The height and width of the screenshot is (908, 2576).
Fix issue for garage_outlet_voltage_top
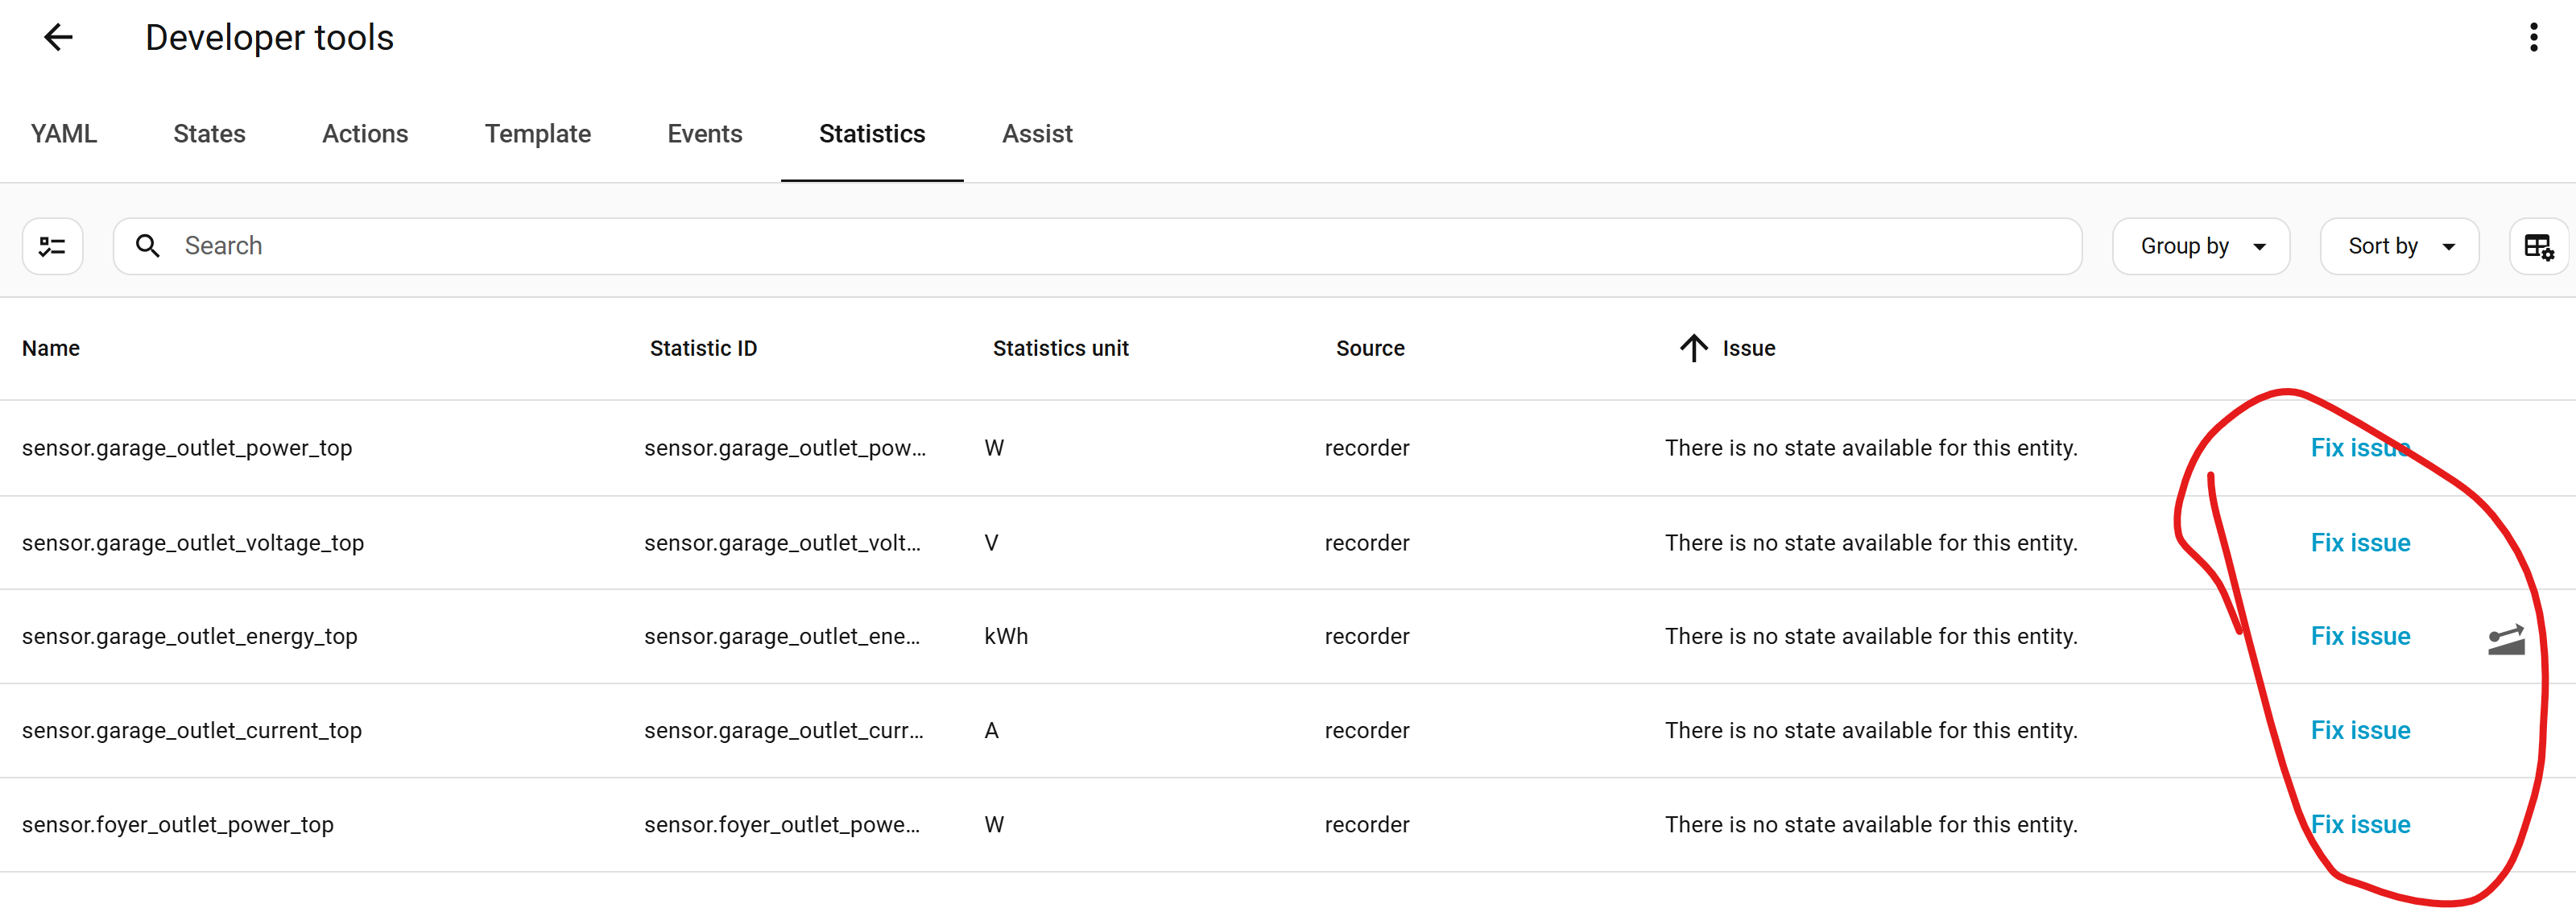coord(2359,543)
